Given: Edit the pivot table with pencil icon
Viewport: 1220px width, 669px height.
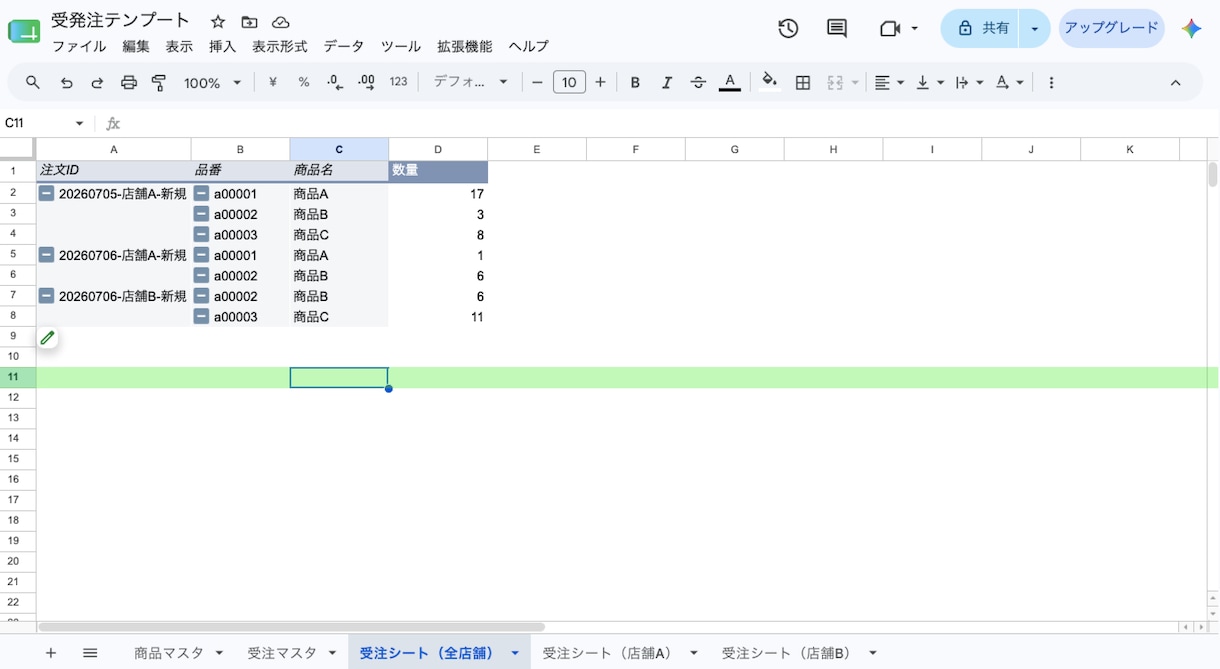Looking at the screenshot, I should pos(47,338).
